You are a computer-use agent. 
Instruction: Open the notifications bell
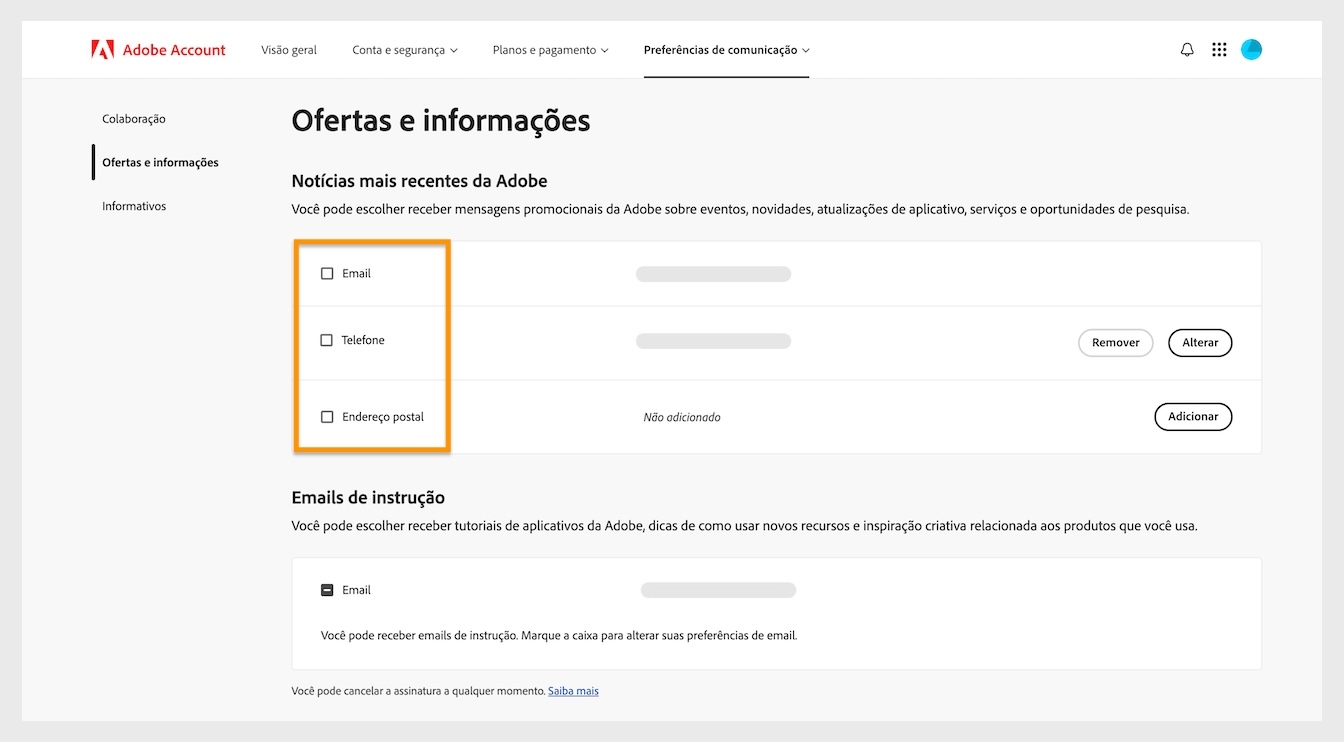[1187, 48]
